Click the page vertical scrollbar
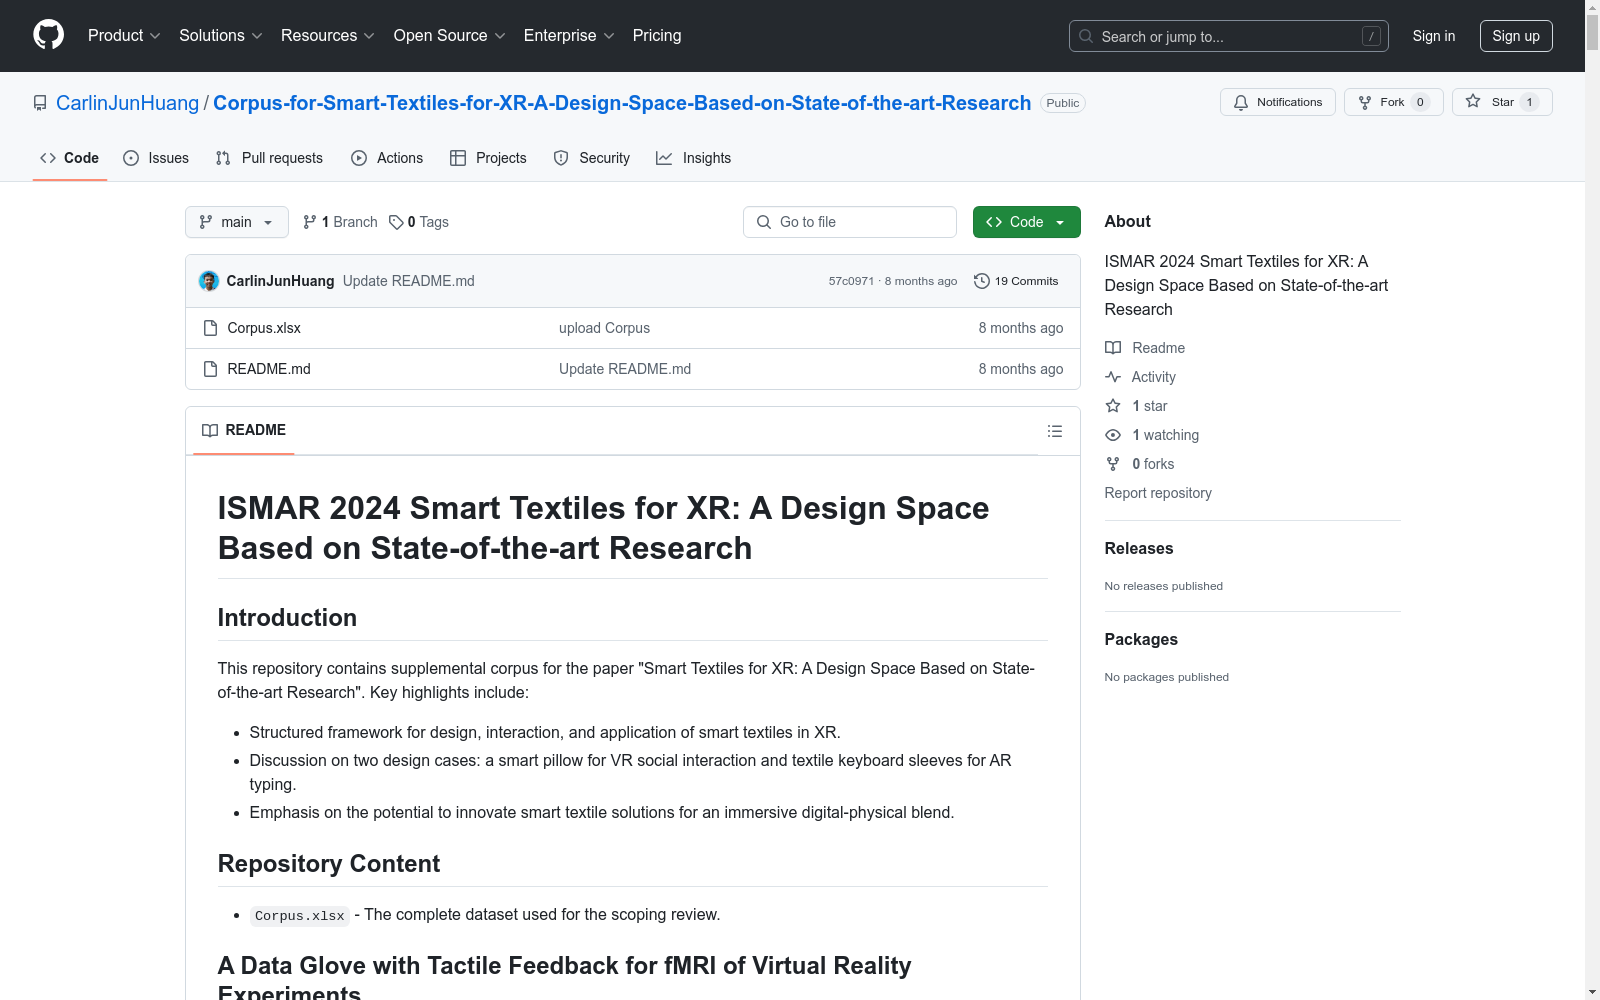This screenshot has width=1600, height=1000. click(x=1592, y=500)
